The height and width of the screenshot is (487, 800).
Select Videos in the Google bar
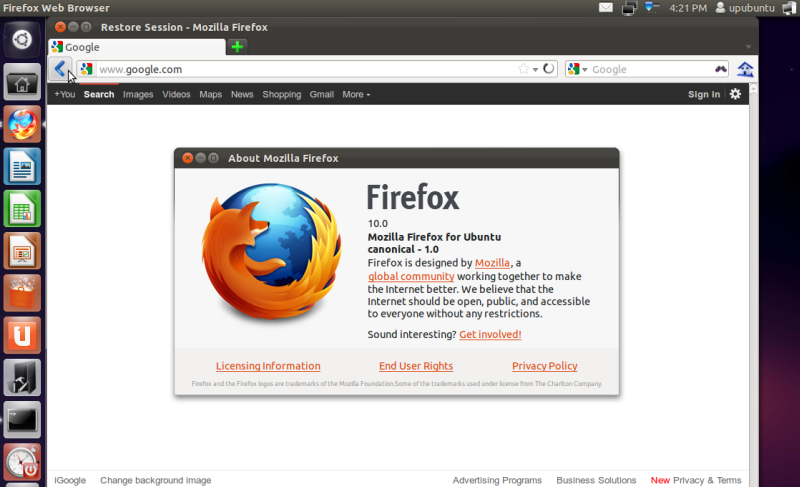pyautogui.click(x=176, y=94)
